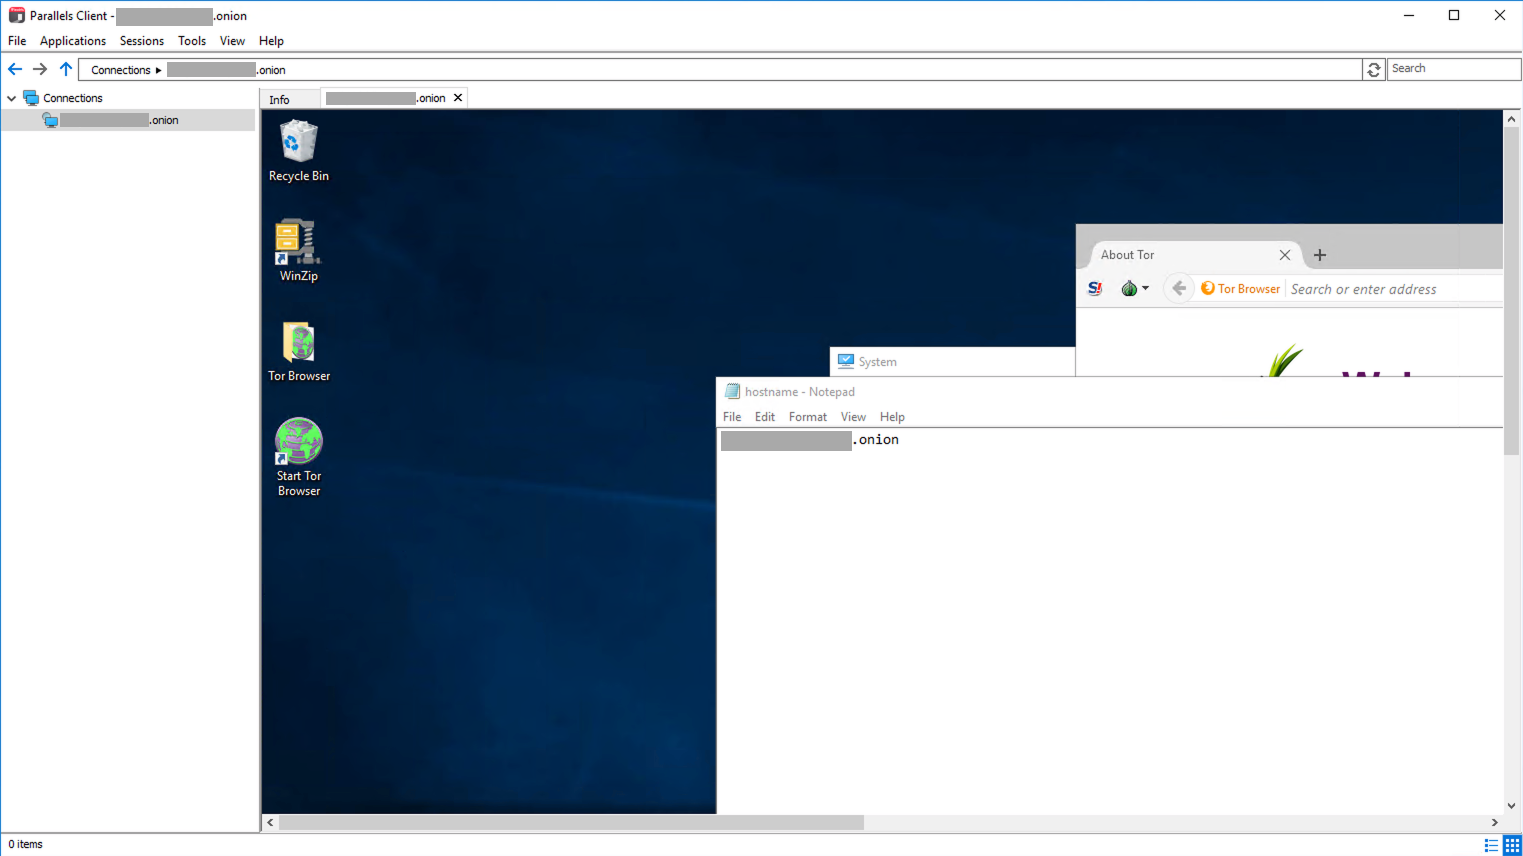Close the About Tor browser tab
Screen dimensions: 1523x856
pos(1285,255)
